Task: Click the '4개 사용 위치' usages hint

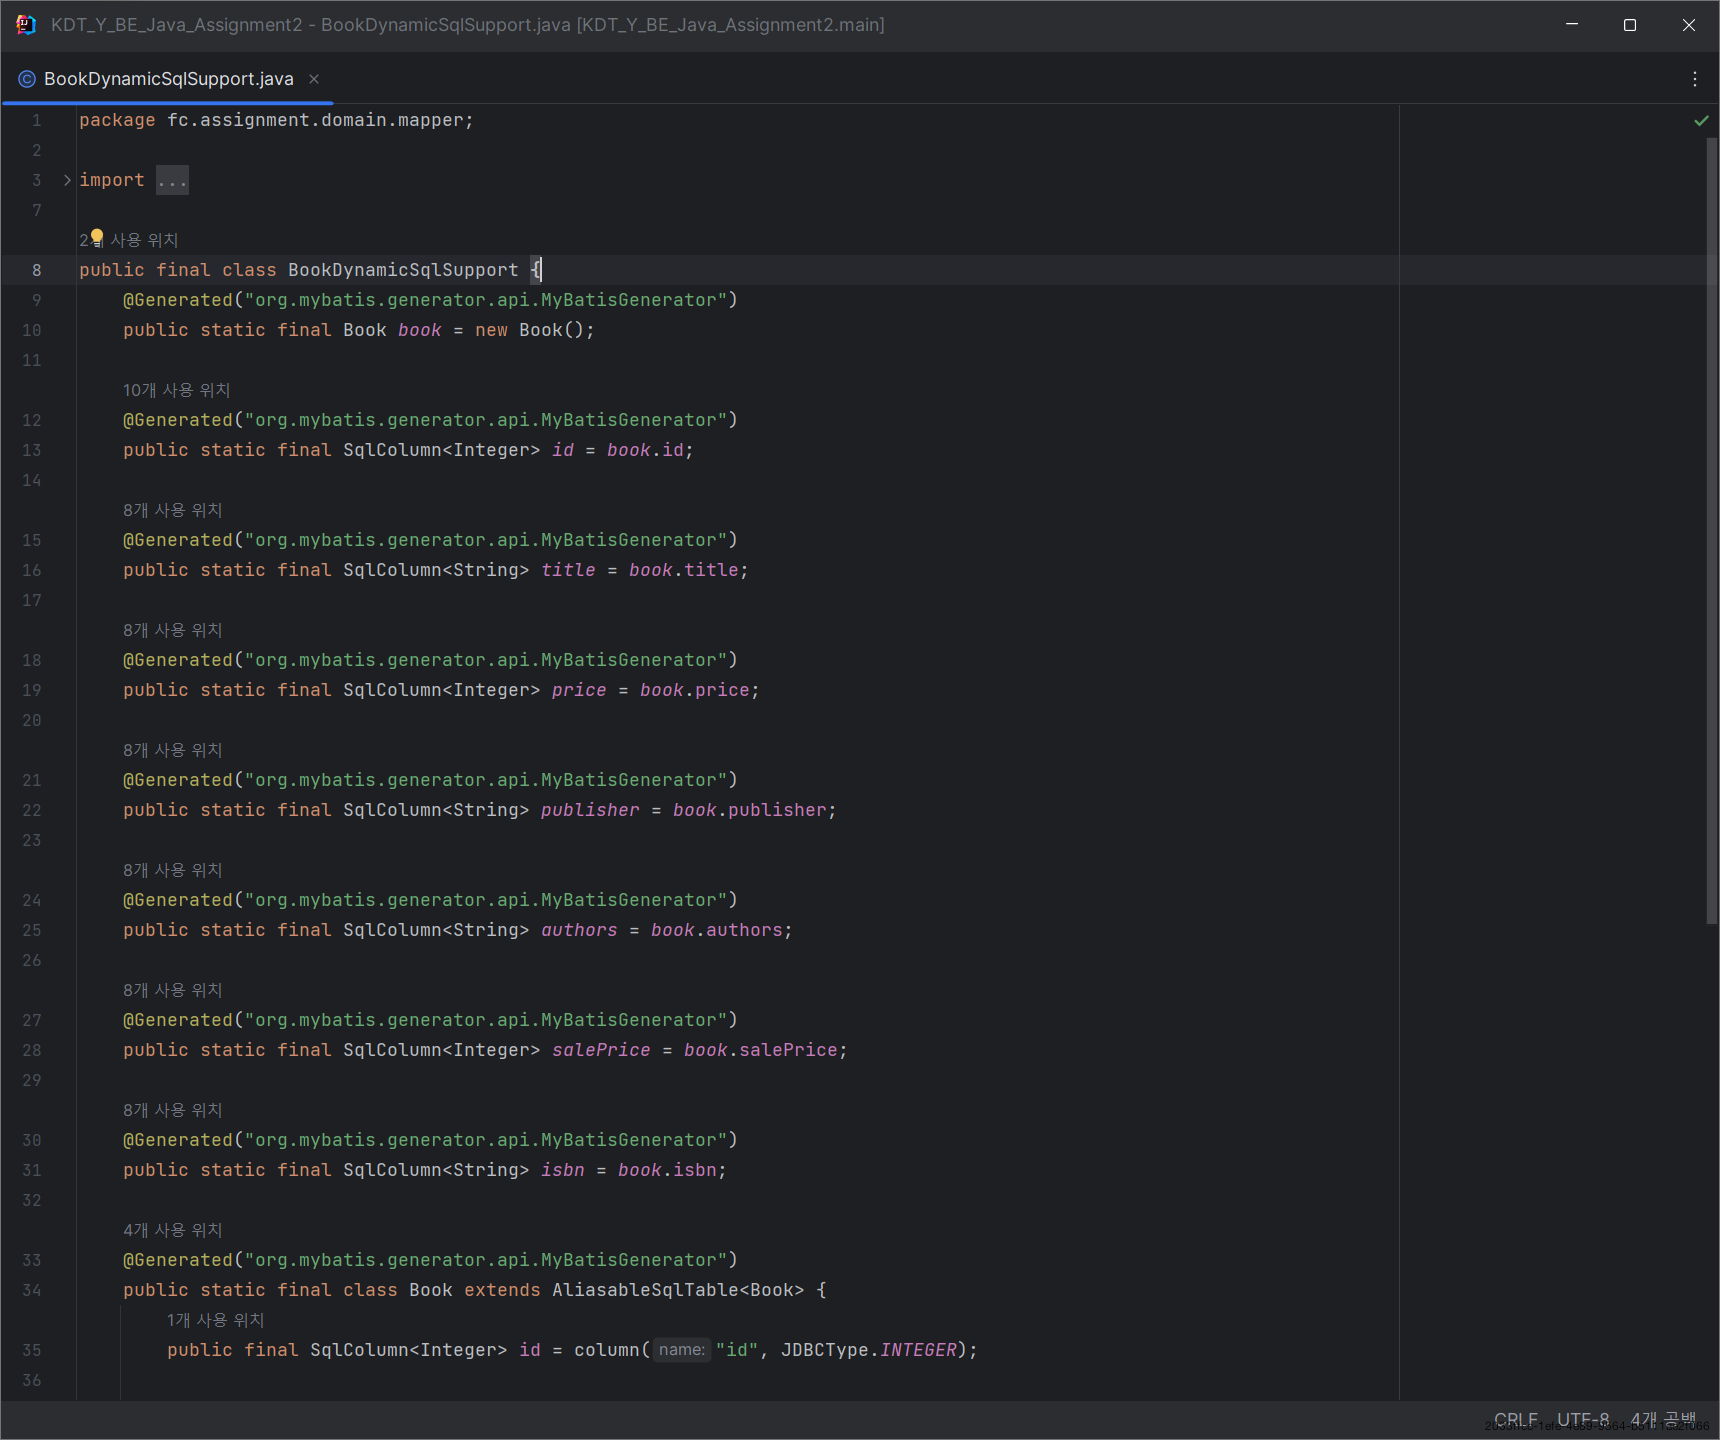Action: pyautogui.click(x=172, y=1230)
